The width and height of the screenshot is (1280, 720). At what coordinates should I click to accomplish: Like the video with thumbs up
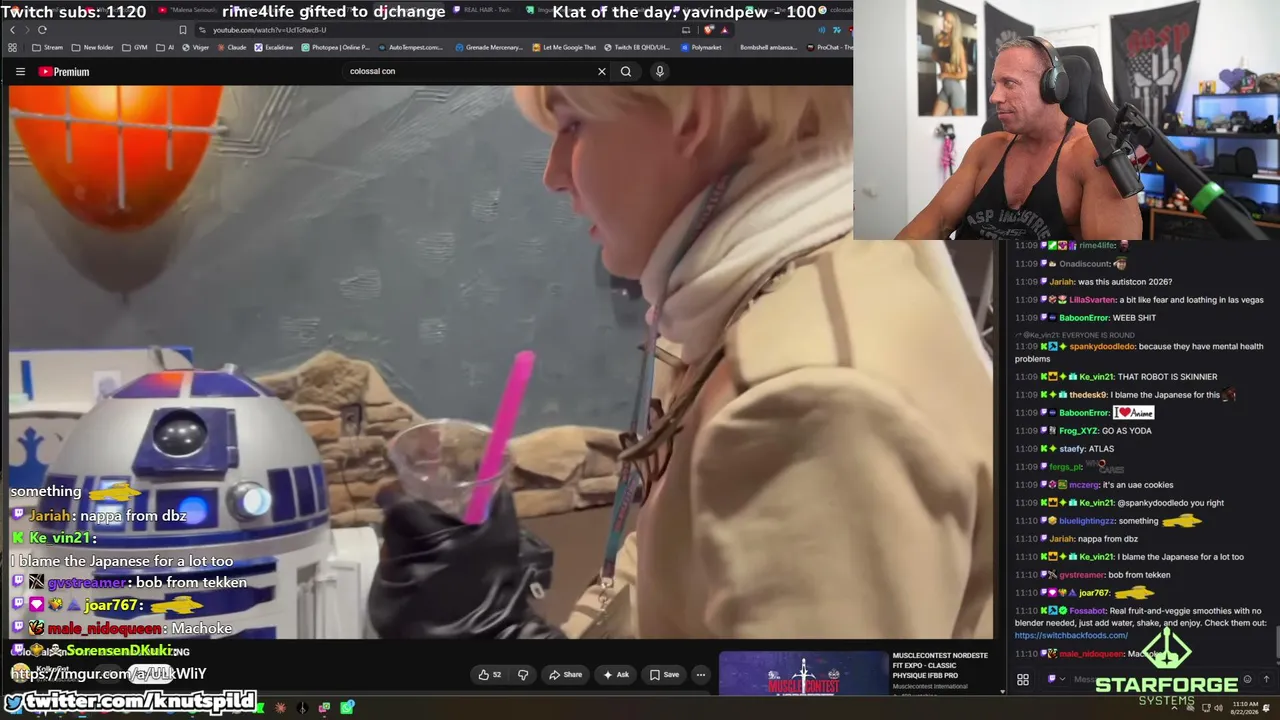489,675
